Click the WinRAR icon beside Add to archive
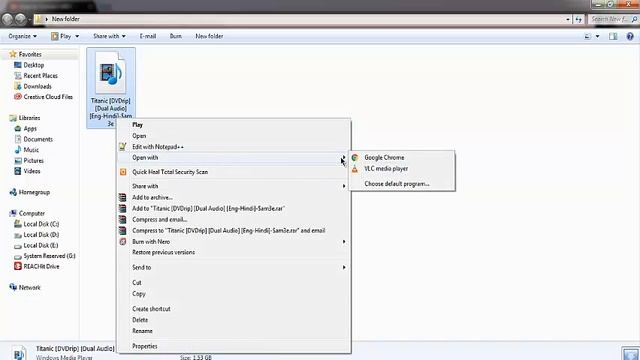 coord(122,197)
